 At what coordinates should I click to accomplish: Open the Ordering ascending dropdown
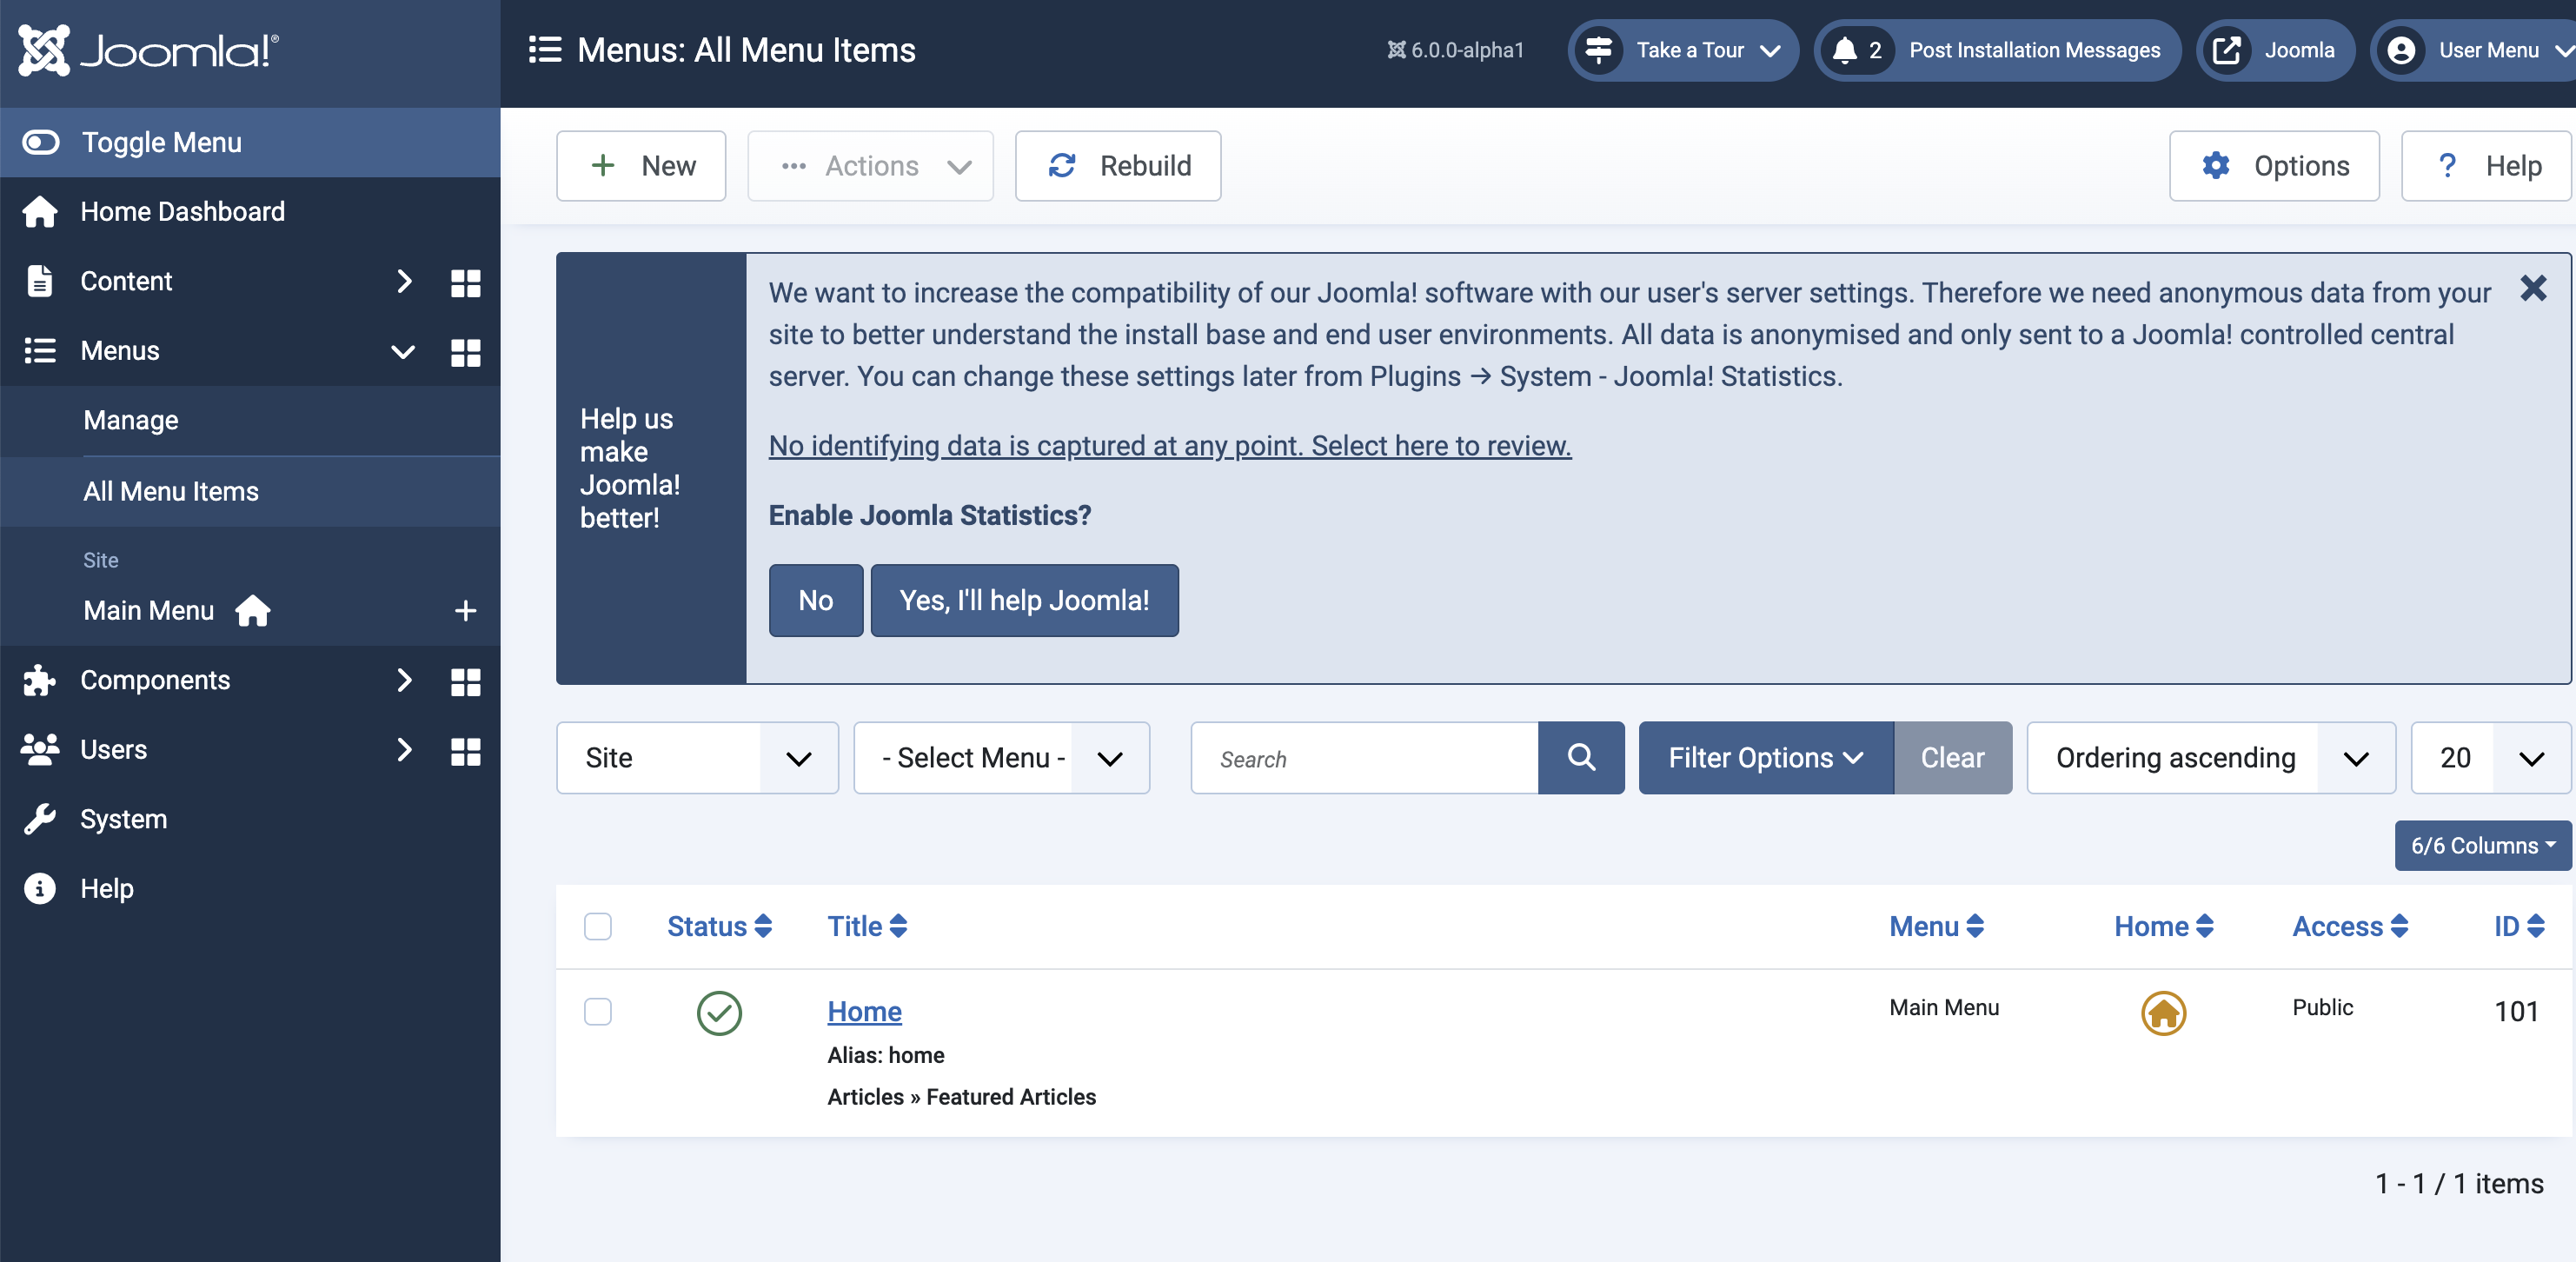pyautogui.click(x=2211, y=758)
